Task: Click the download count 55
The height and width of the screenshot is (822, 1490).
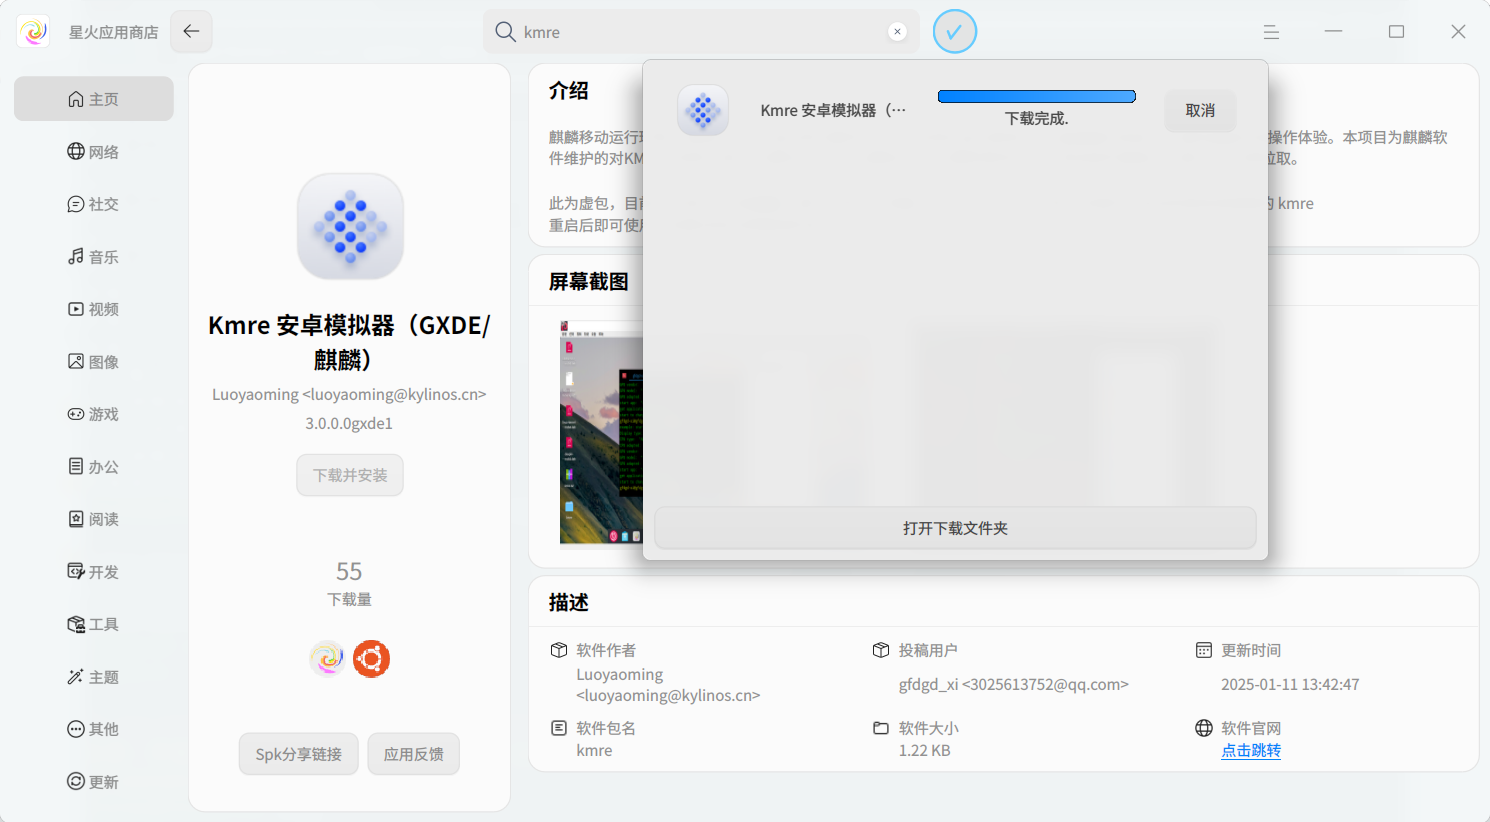Action: click(x=349, y=571)
